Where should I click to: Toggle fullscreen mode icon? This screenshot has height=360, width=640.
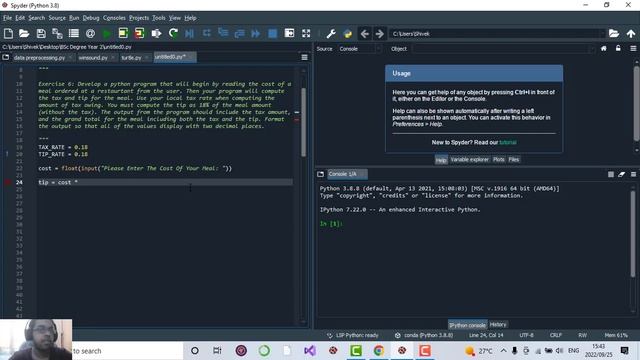pyautogui.click(x=306, y=33)
